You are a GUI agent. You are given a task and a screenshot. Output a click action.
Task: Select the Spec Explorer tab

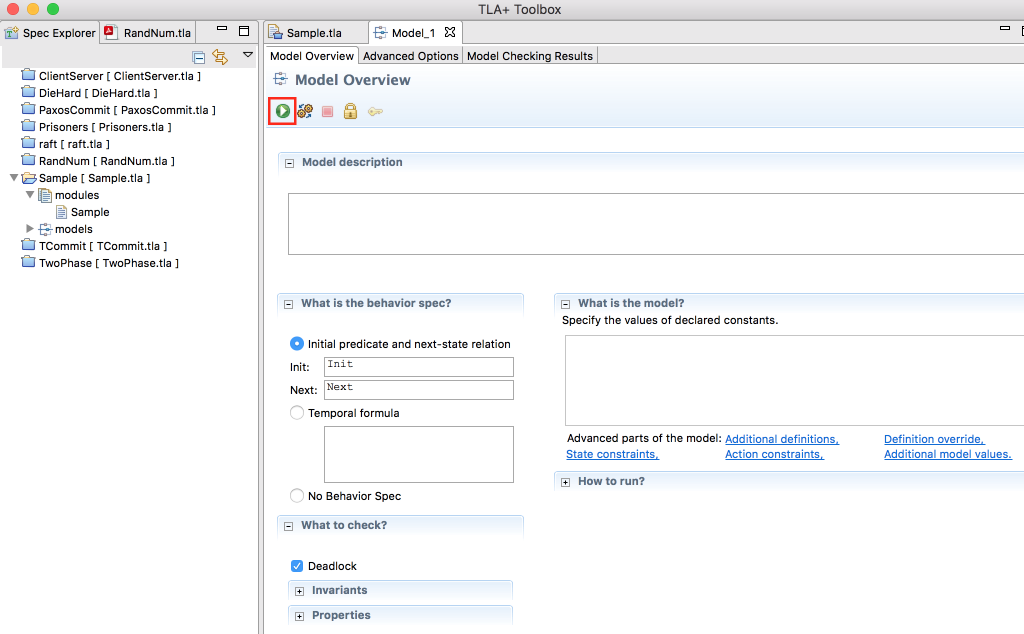pyautogui.click(x=50, y=33)
